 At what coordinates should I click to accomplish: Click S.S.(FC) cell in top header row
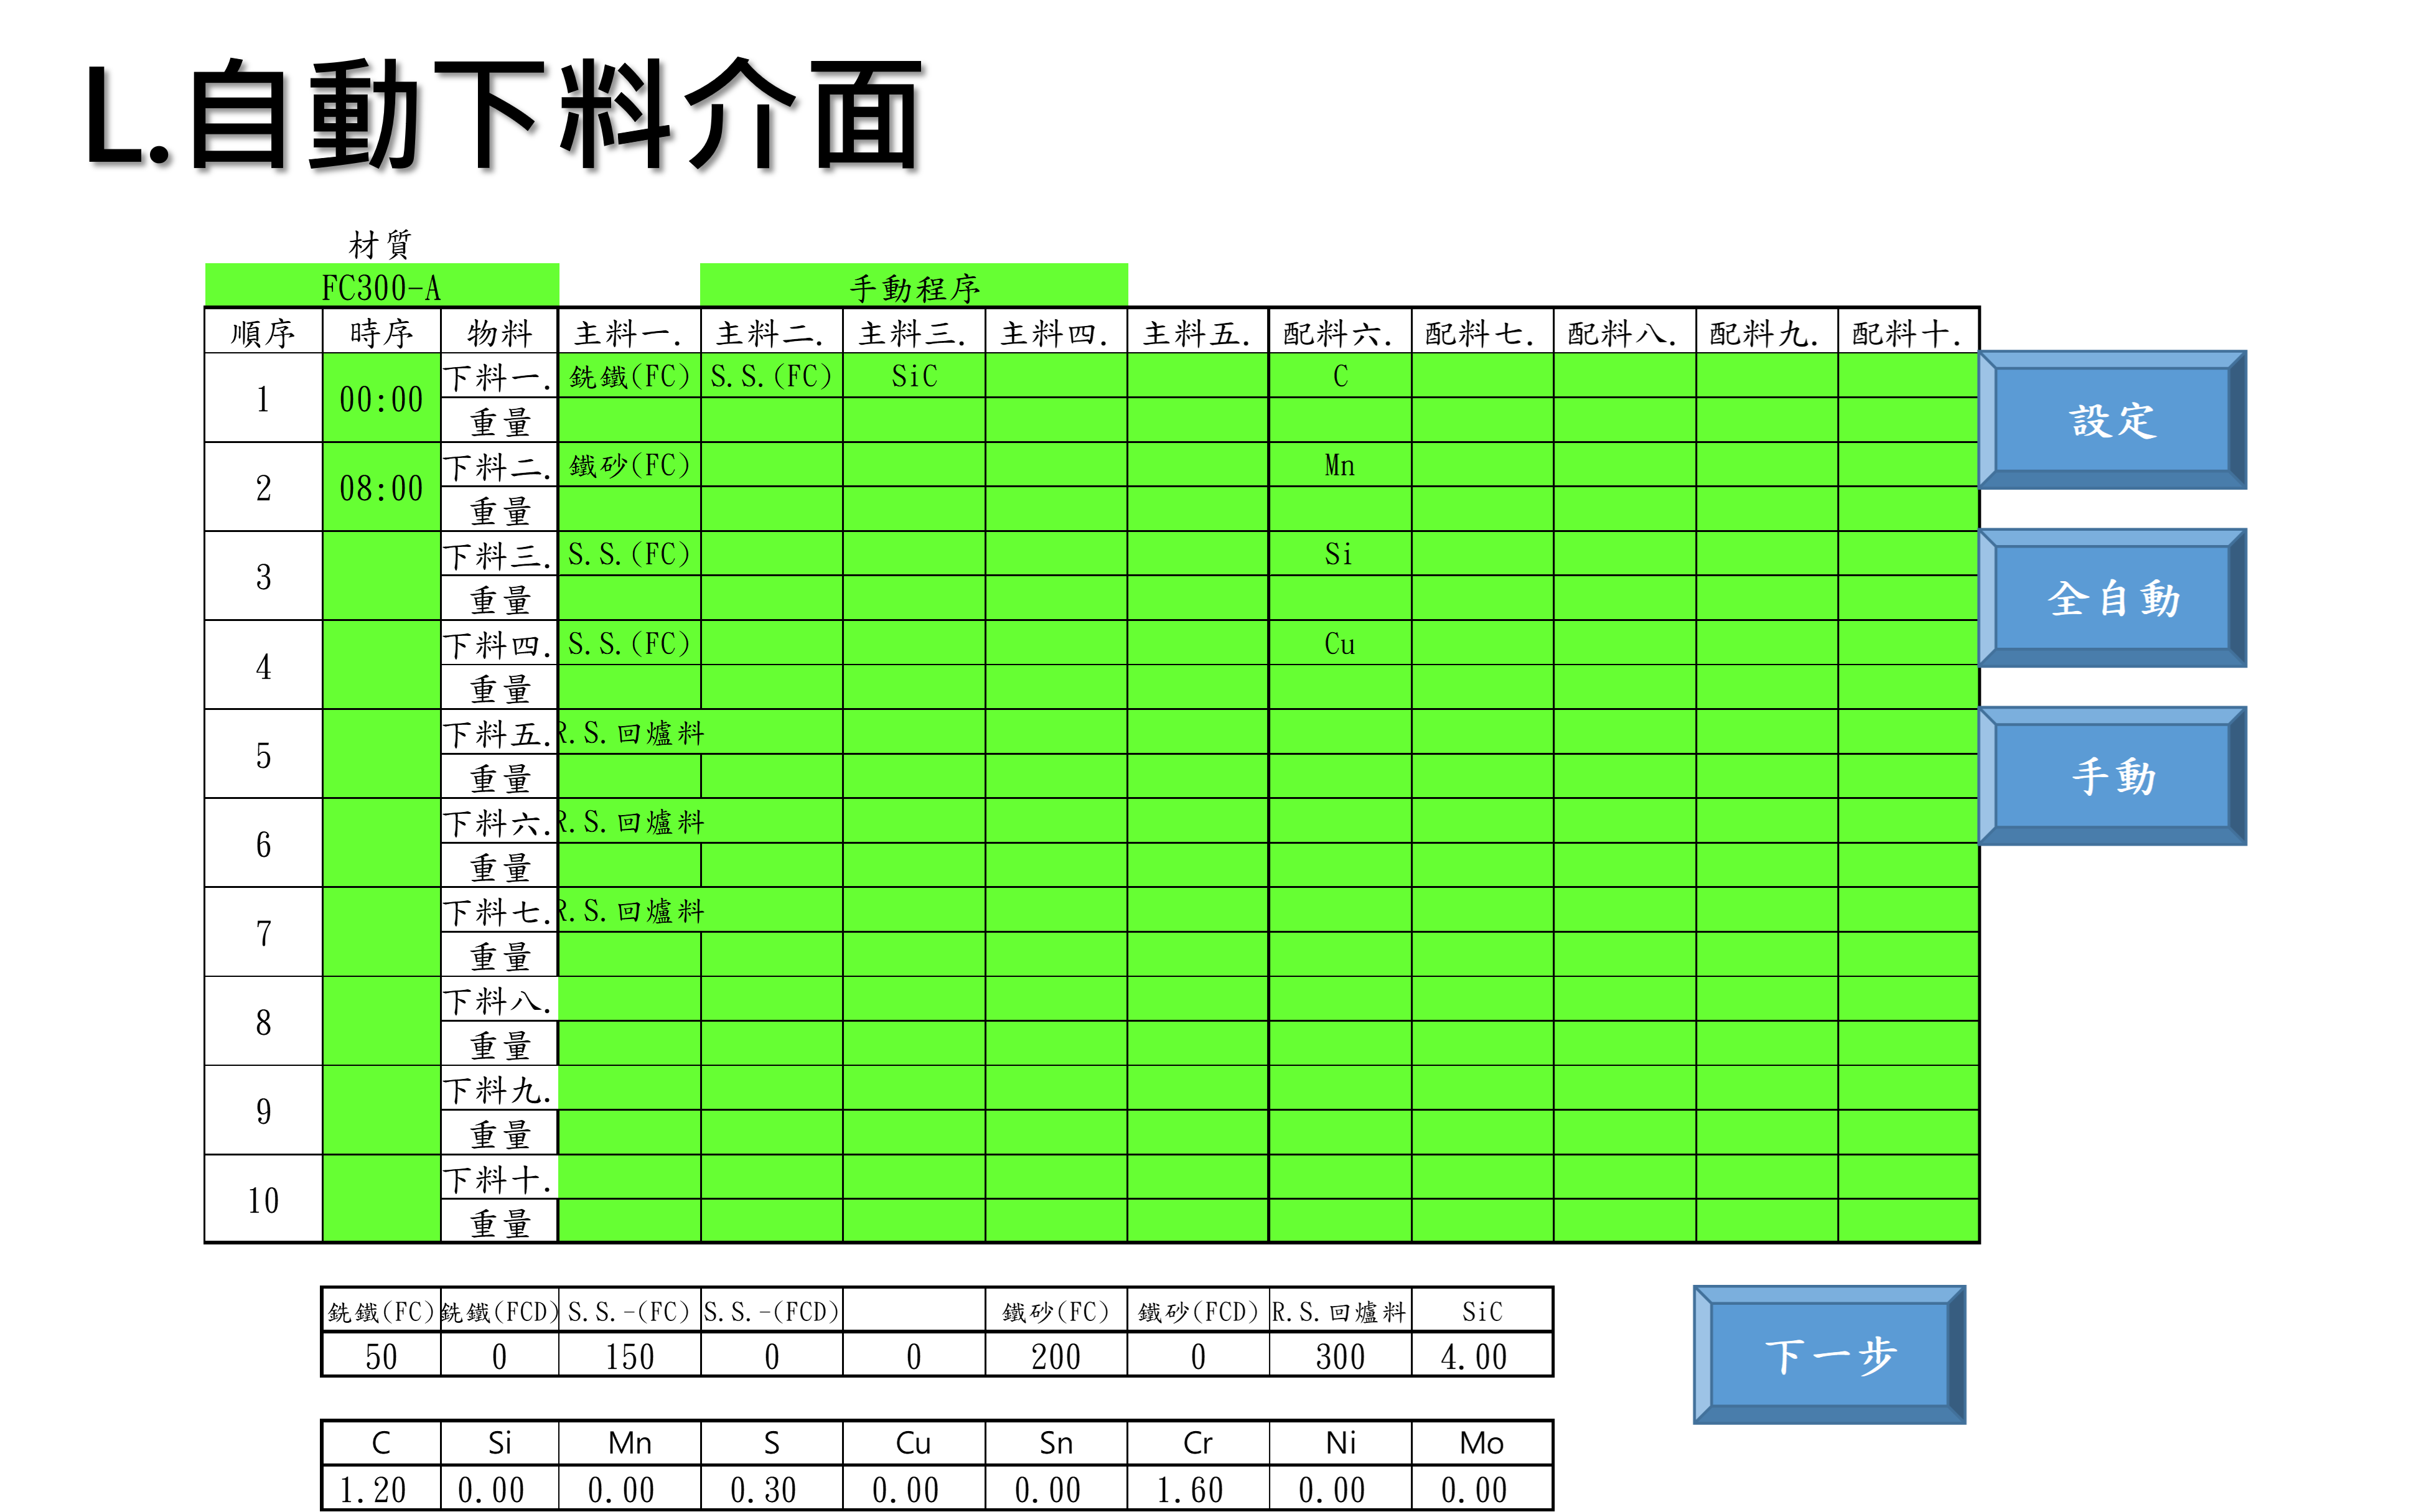click(x=771, y=376)
